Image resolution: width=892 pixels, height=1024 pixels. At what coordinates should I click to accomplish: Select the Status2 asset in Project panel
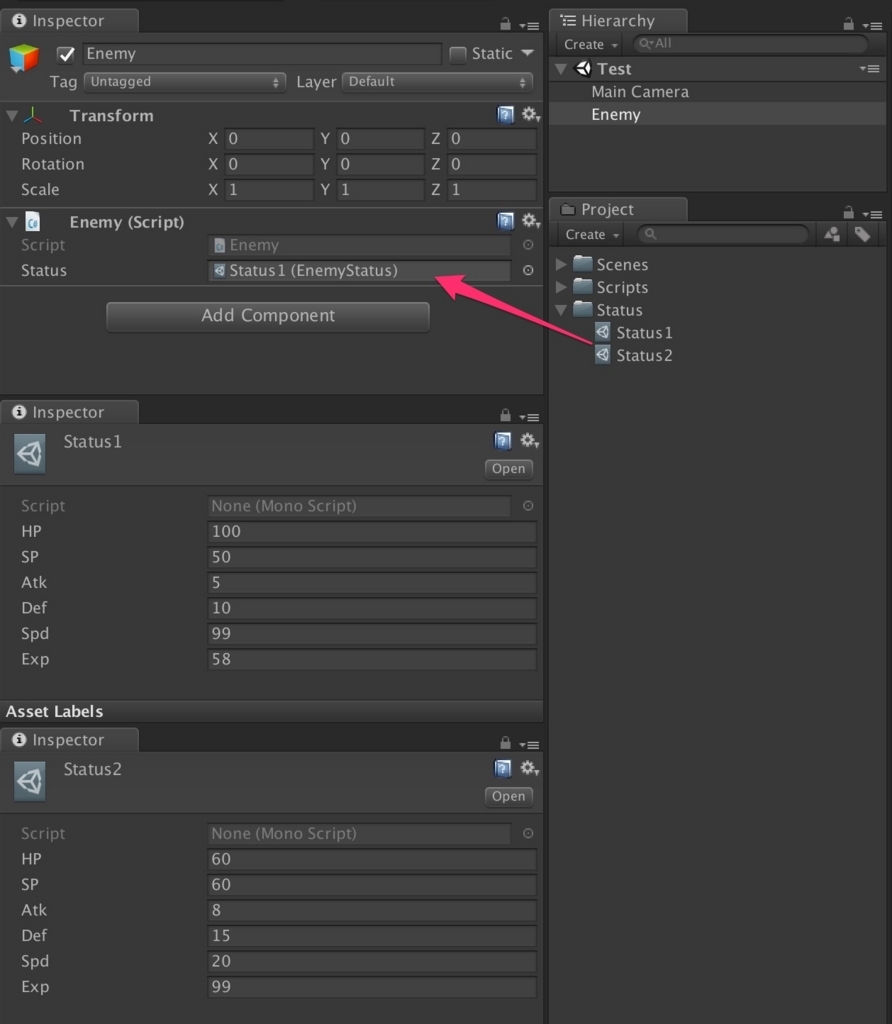pos(643,355)
